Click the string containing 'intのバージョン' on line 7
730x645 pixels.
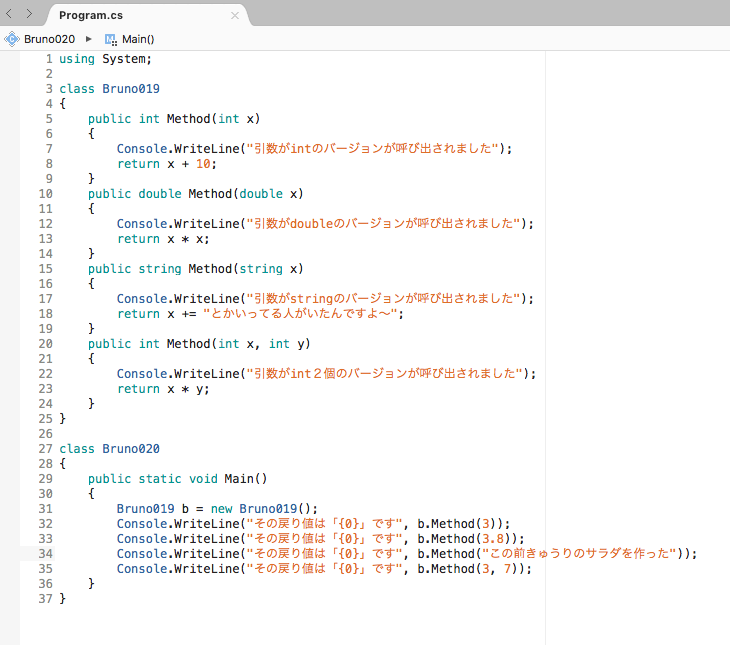(x=372, y=149)
